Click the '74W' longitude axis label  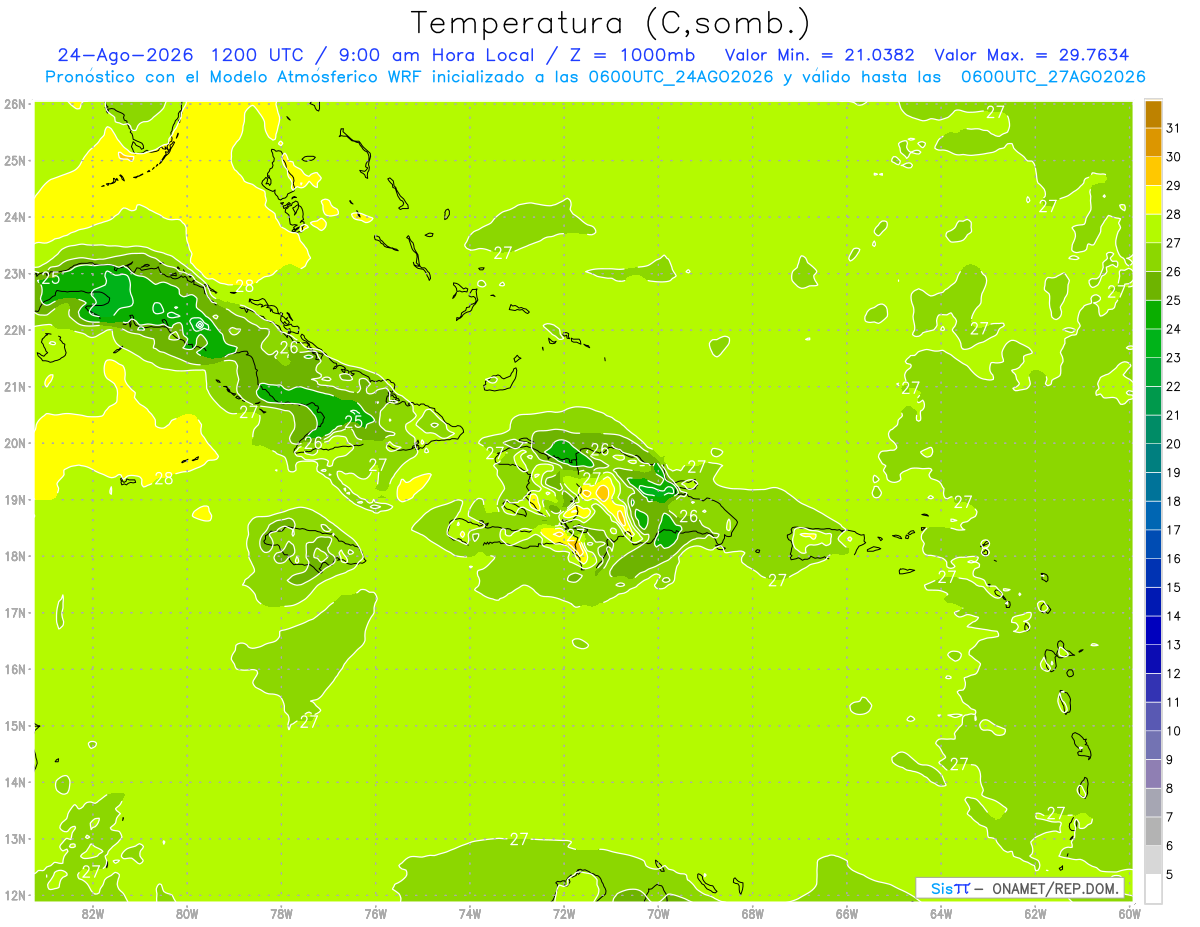(470, 913)
